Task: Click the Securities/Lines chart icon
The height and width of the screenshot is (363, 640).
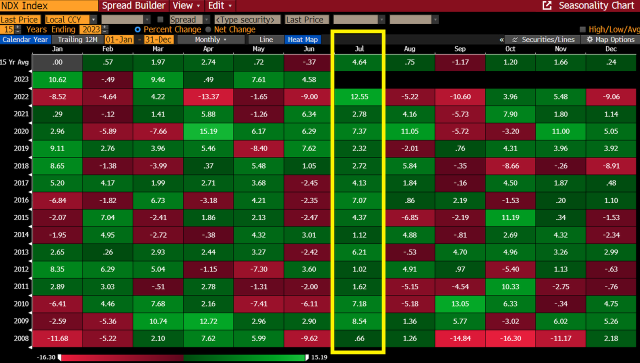Action: pos(515,40)
